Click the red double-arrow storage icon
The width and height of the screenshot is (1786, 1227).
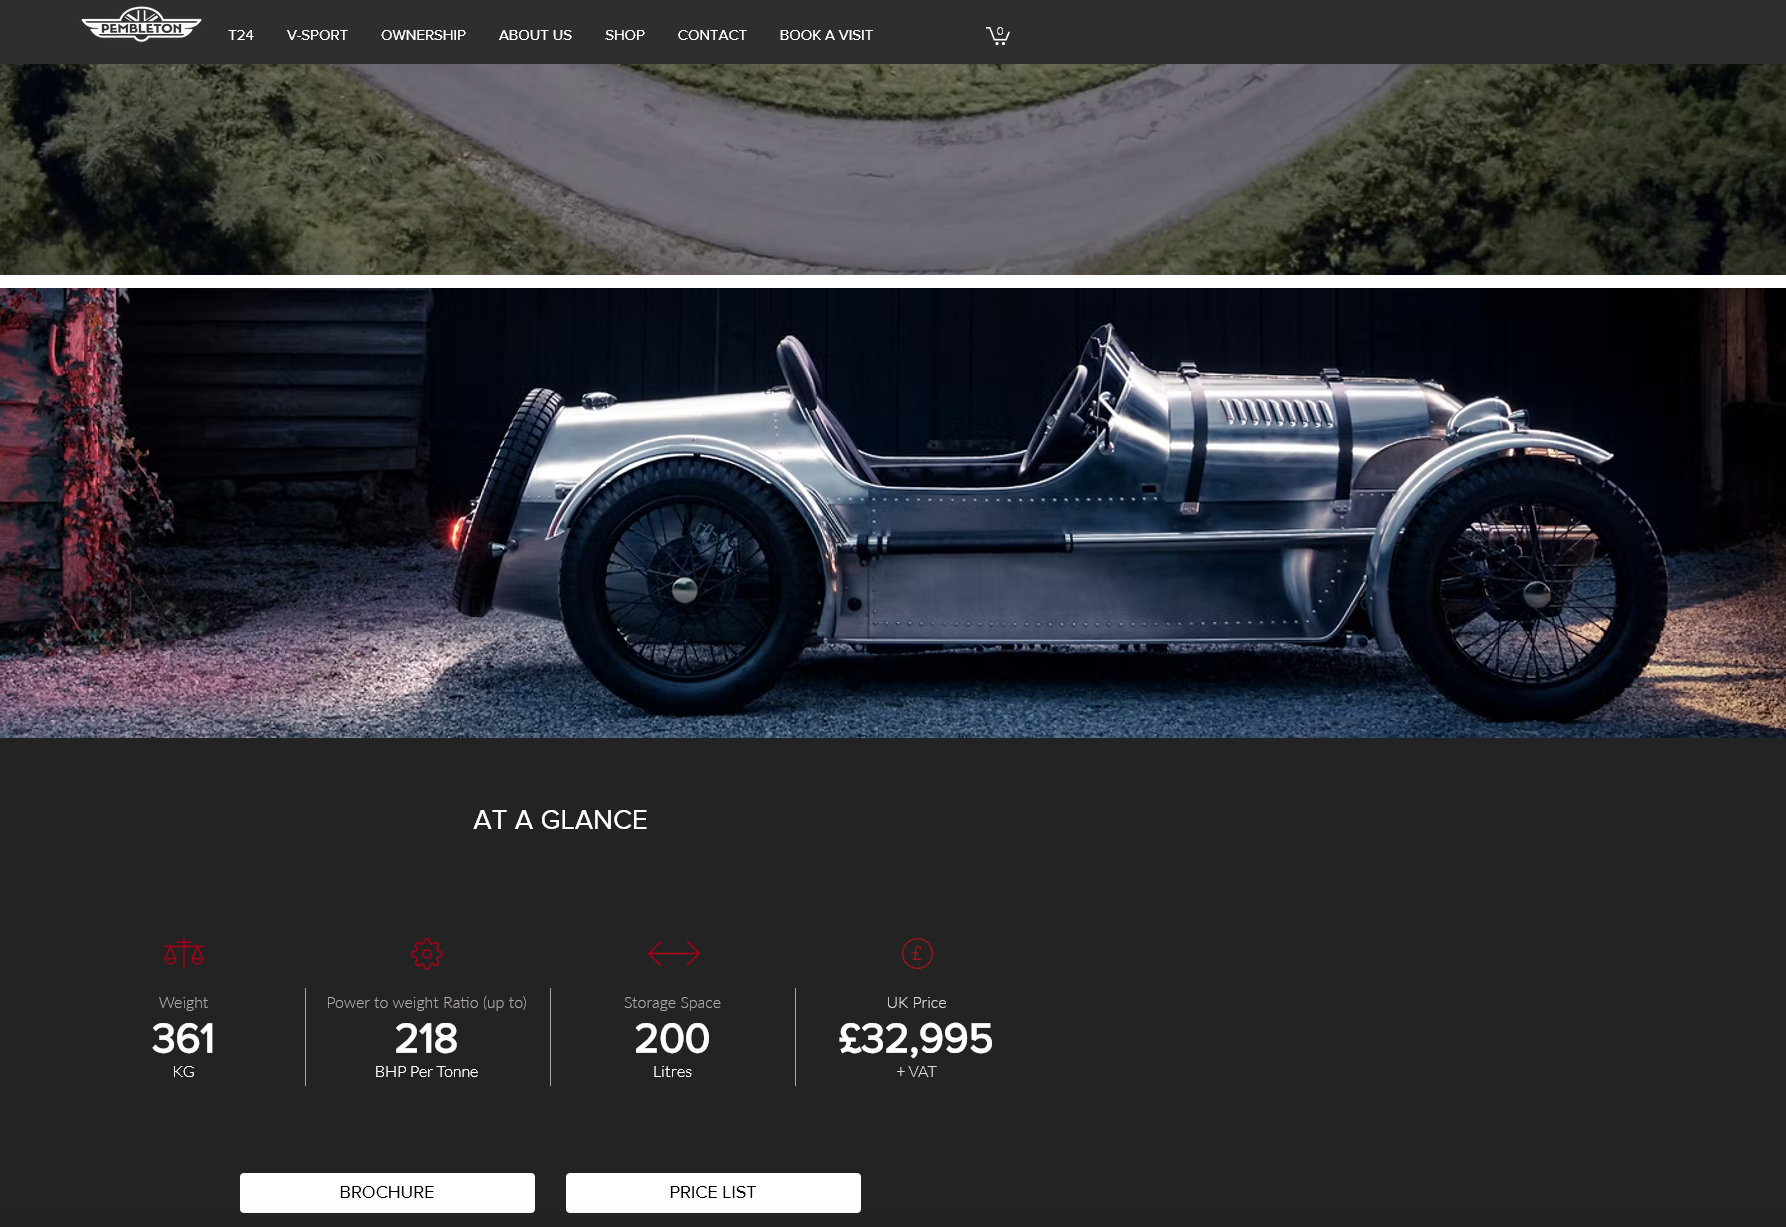674,953
